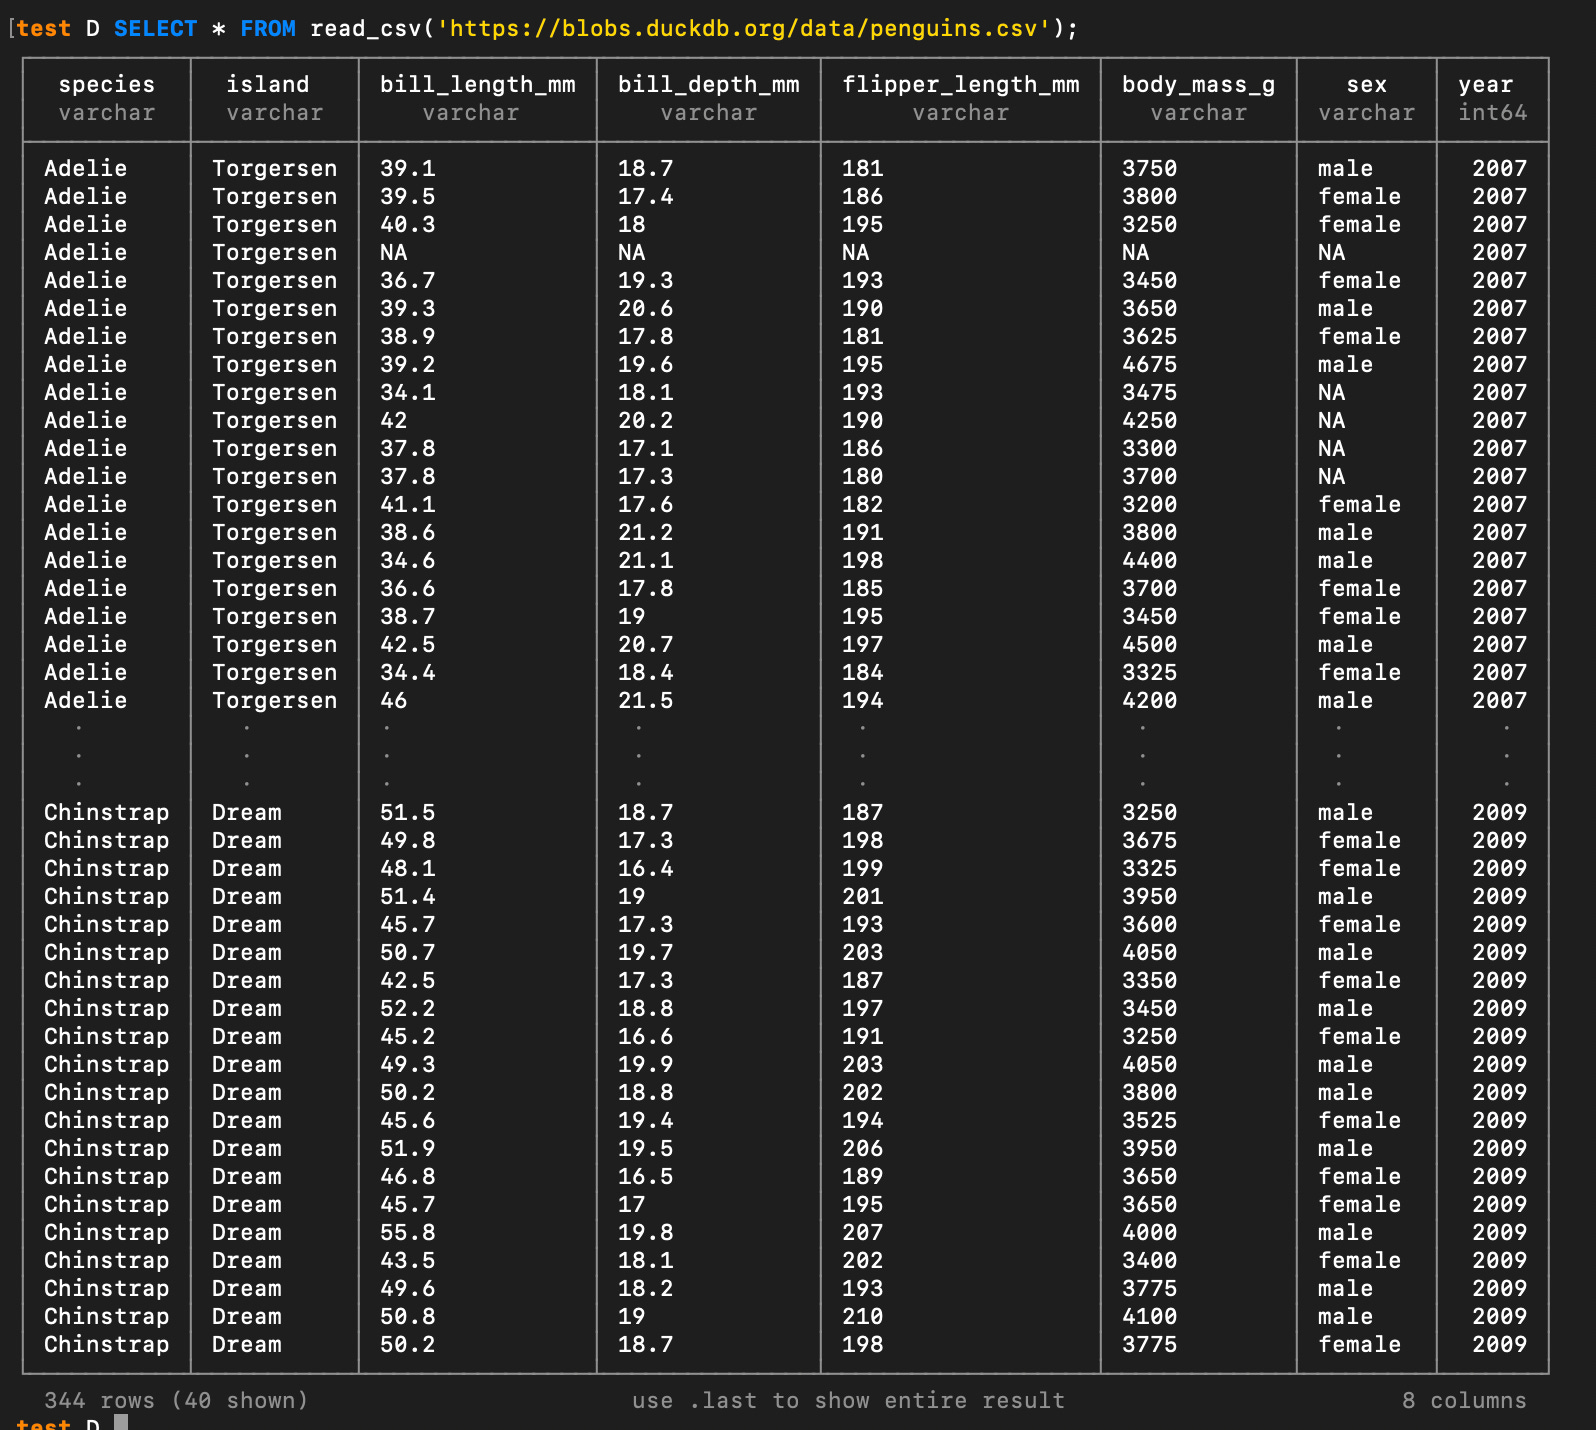
Task: Place cursor at the bottom empty prompt
Action: (x=121, y=1422)
